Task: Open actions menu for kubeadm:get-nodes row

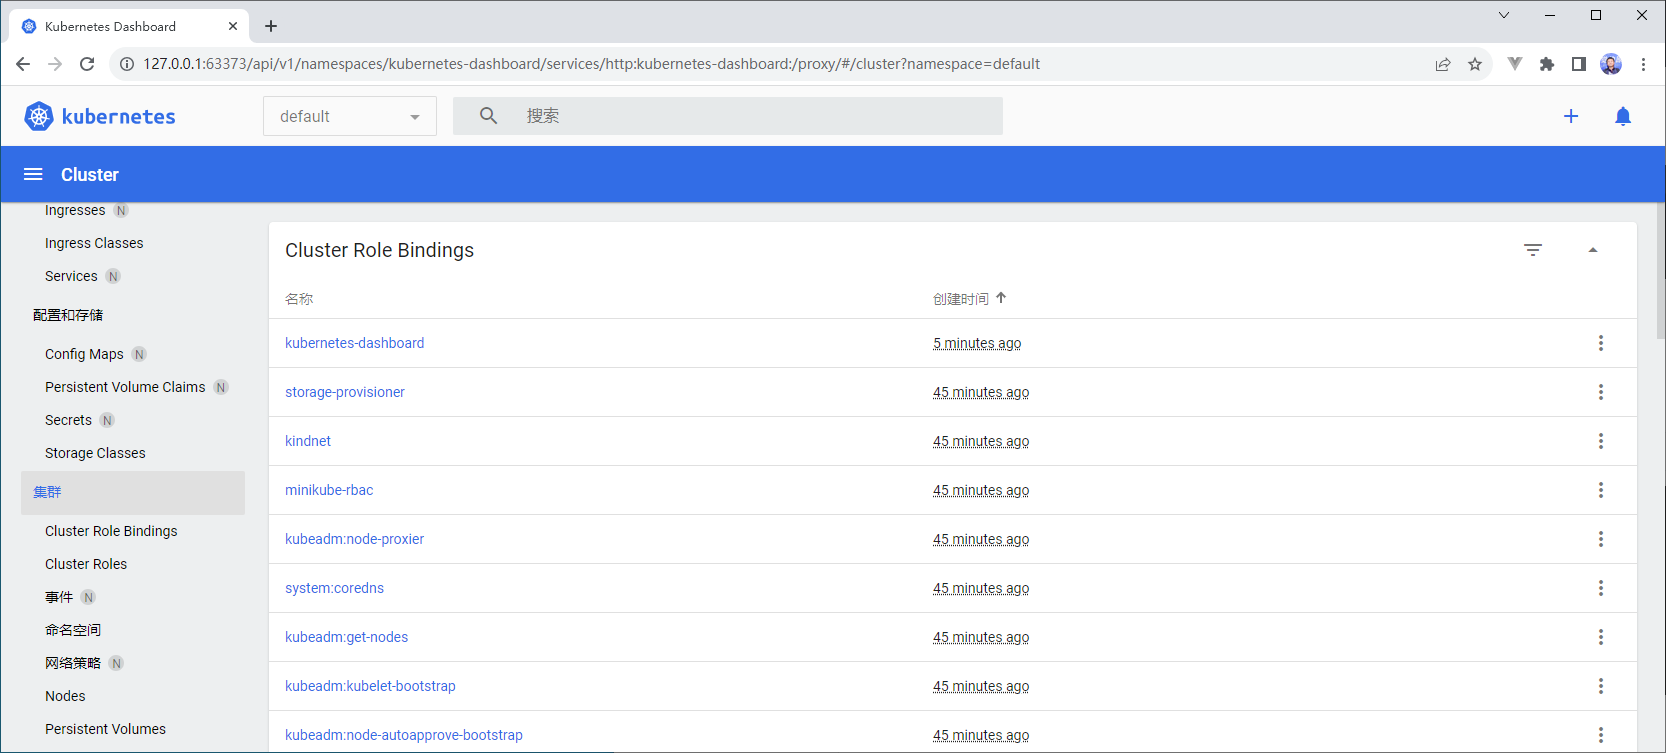Action: pos(1601,637)
